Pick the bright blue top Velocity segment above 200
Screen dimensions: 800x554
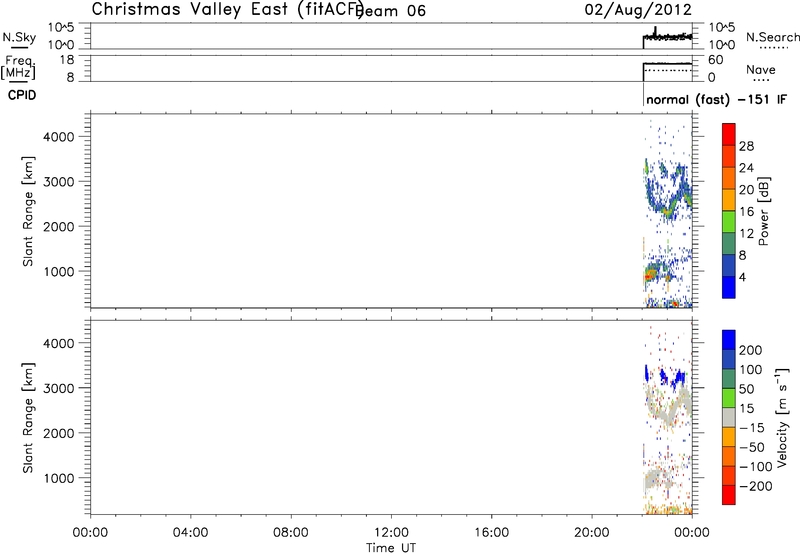point(729,340)
